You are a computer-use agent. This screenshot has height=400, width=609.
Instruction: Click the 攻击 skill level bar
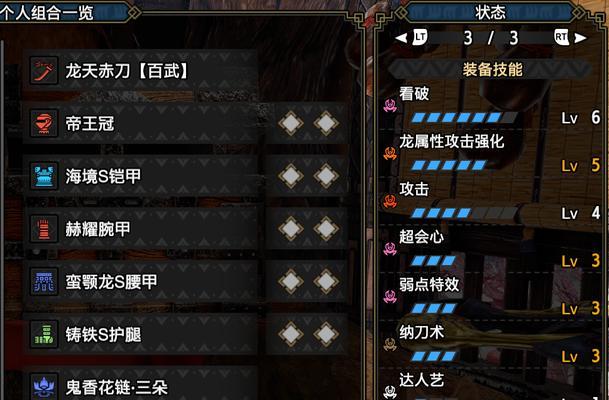(x=465, y=213)
